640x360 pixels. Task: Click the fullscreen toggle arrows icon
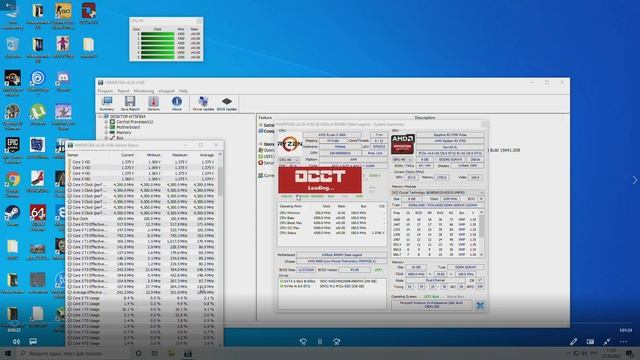pyautogui.click(x=607, y=342)
